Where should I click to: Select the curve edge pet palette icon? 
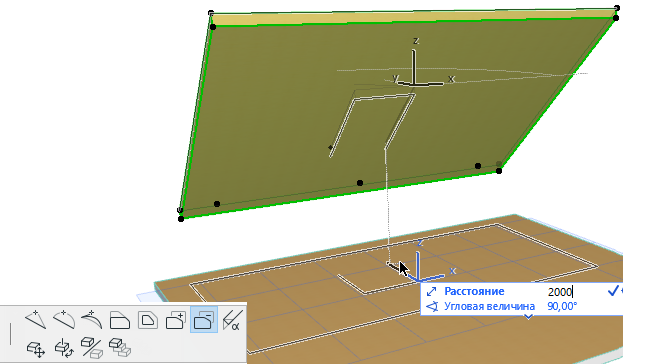pyautogui.click(x=64, y=320)
